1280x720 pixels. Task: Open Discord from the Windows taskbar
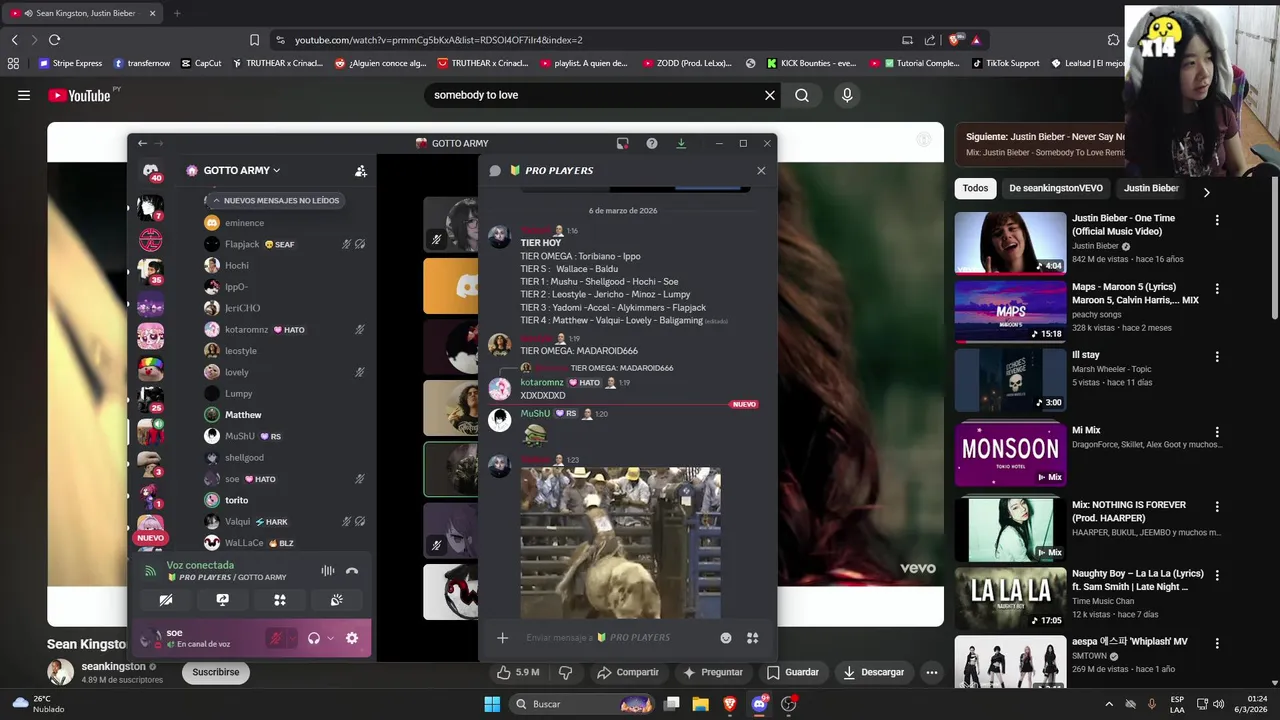[759, 704]
